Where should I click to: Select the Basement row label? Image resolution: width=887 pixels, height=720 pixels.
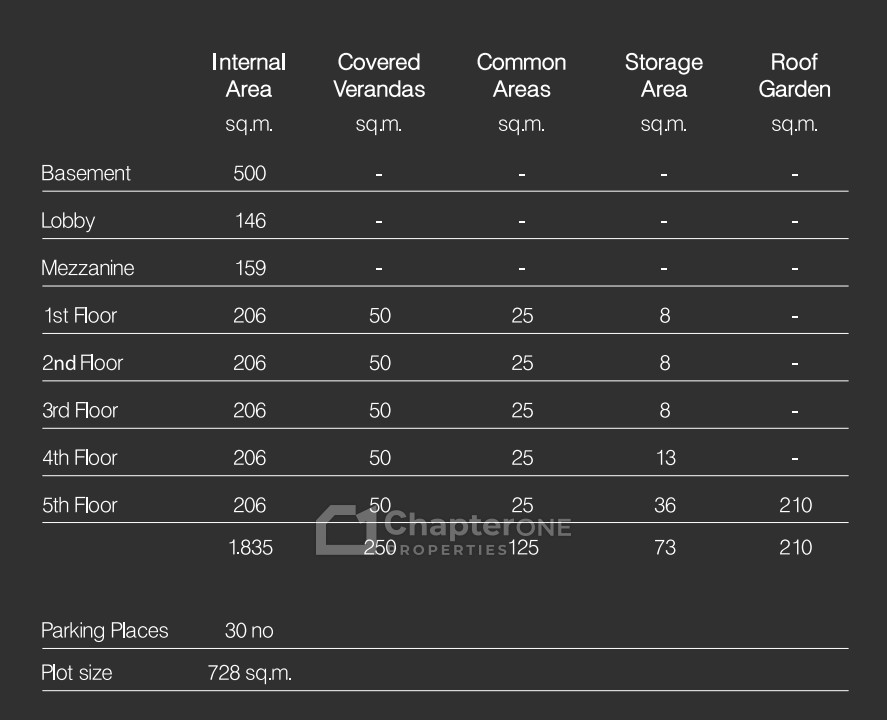click(x=86, y=173)
